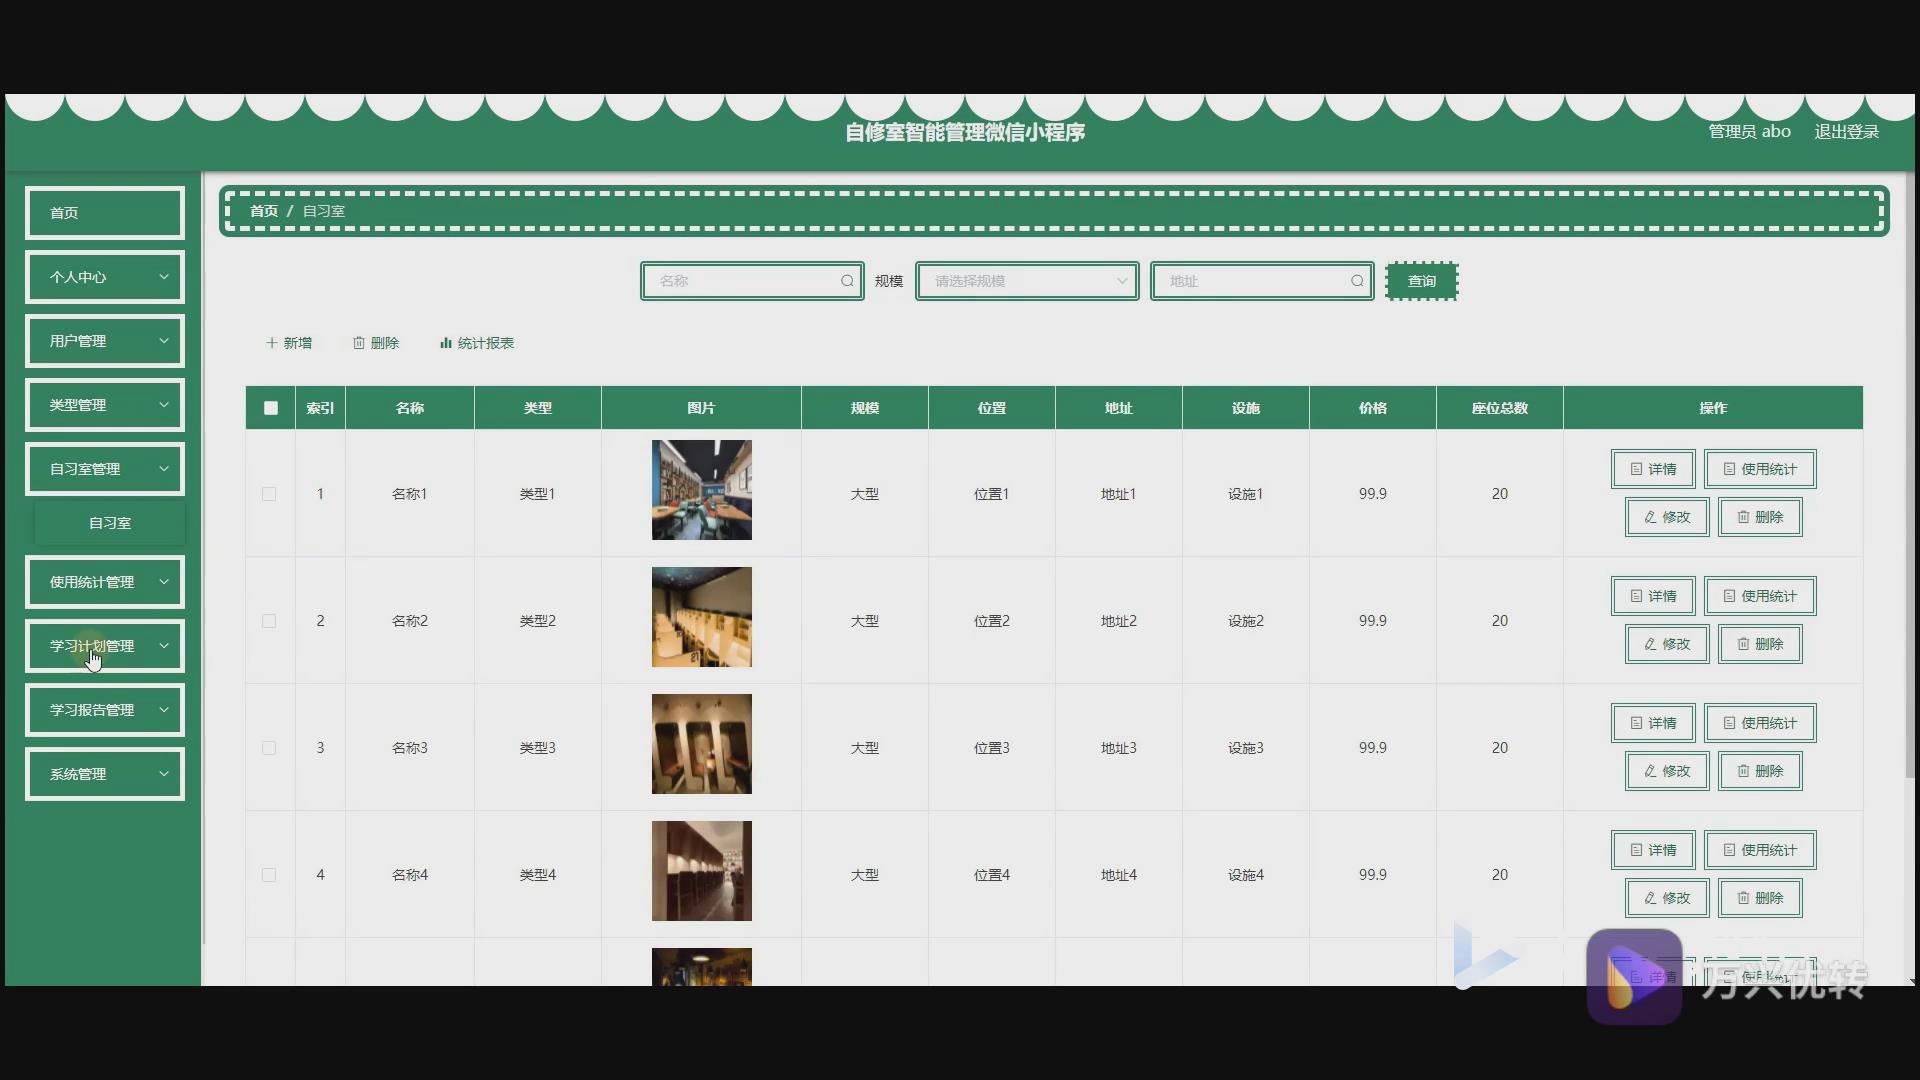Viewport: 1920px width, 1080px height.
Task: Go to 首页 in sidebar
Action: click(x=105, y=213)
